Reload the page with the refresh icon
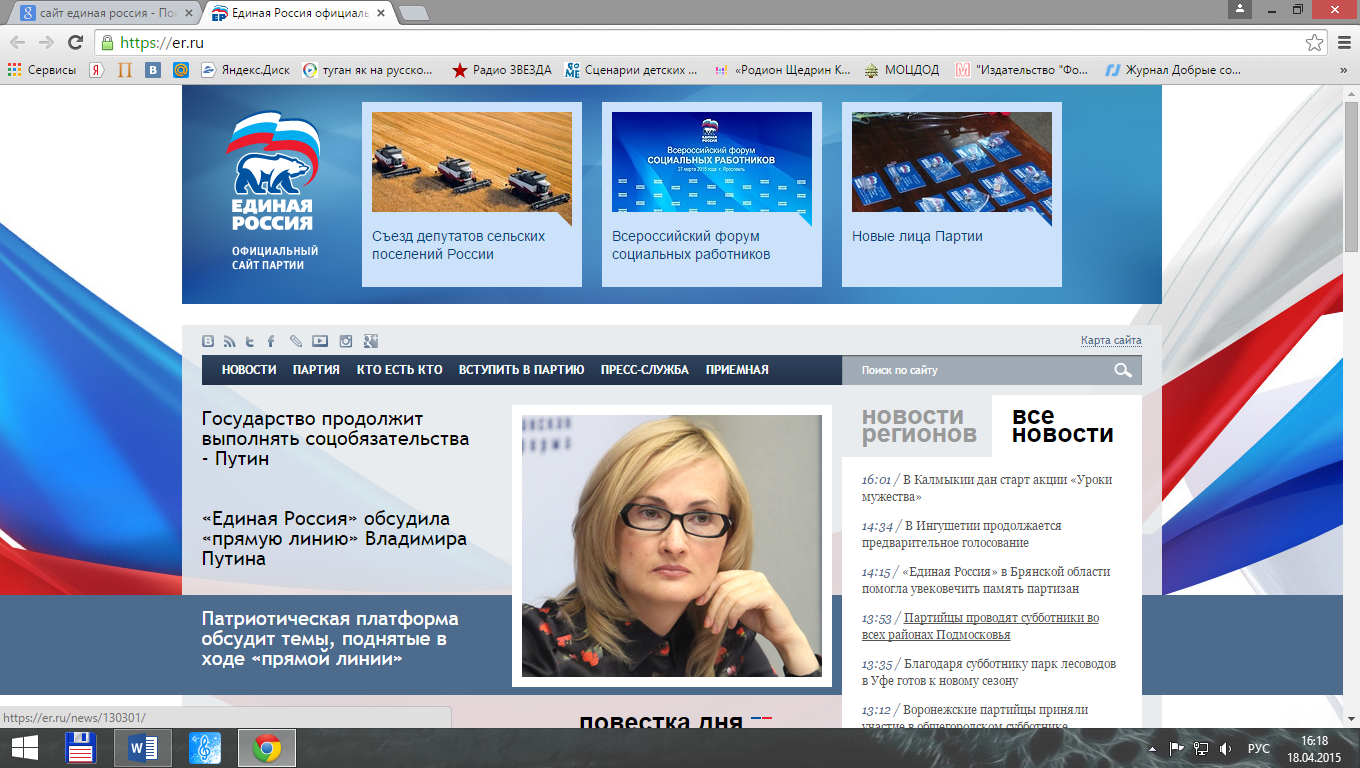This screenshot has height=768, width=1360. pos(75,42)
